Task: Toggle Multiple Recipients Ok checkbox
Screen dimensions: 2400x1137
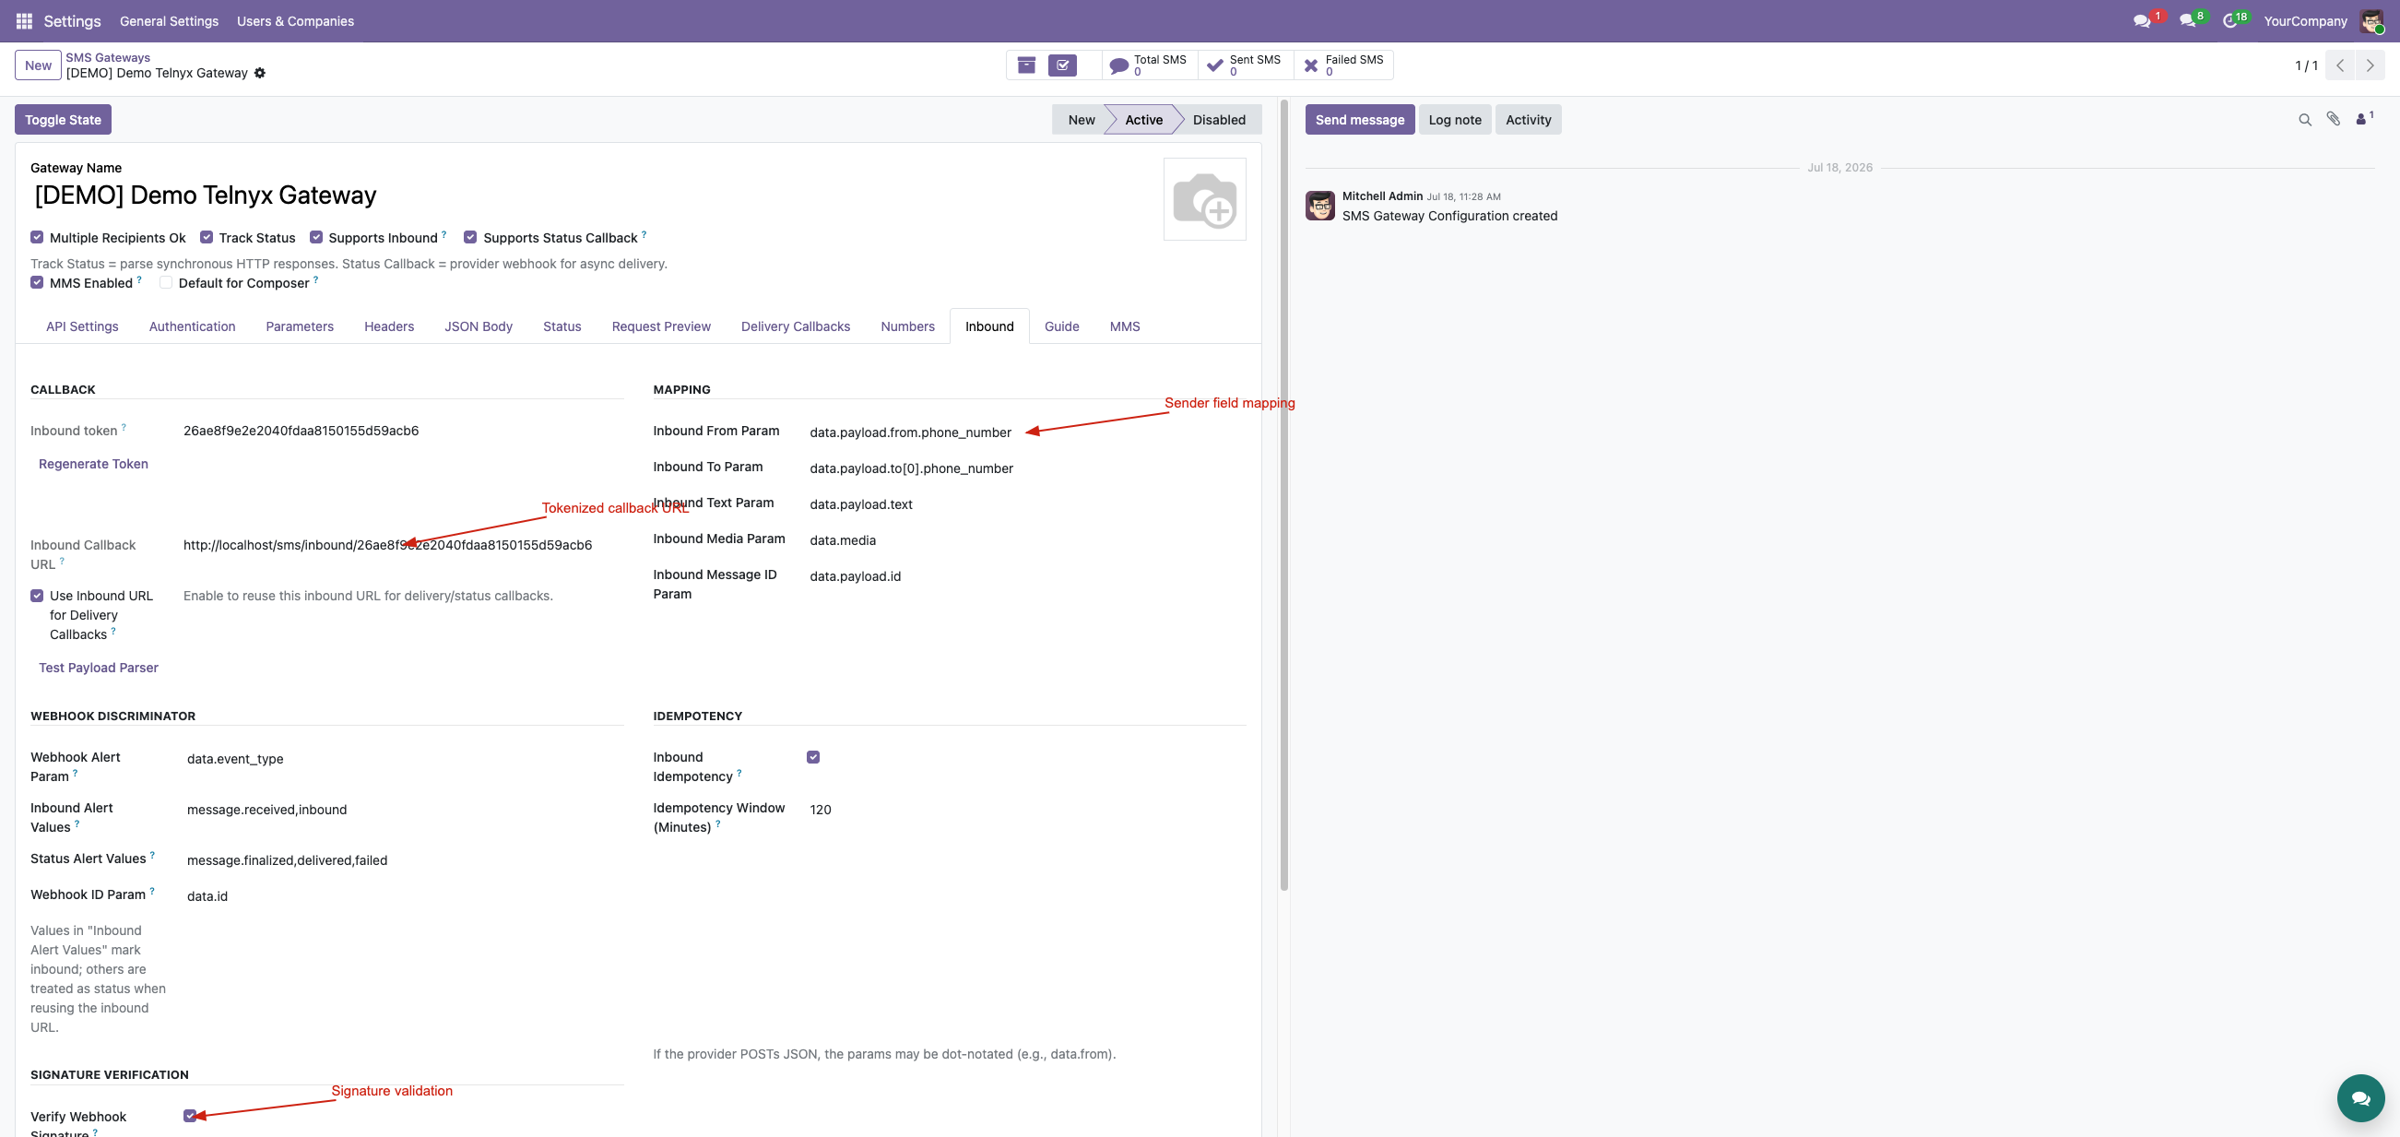Action: tap(37, 237)
